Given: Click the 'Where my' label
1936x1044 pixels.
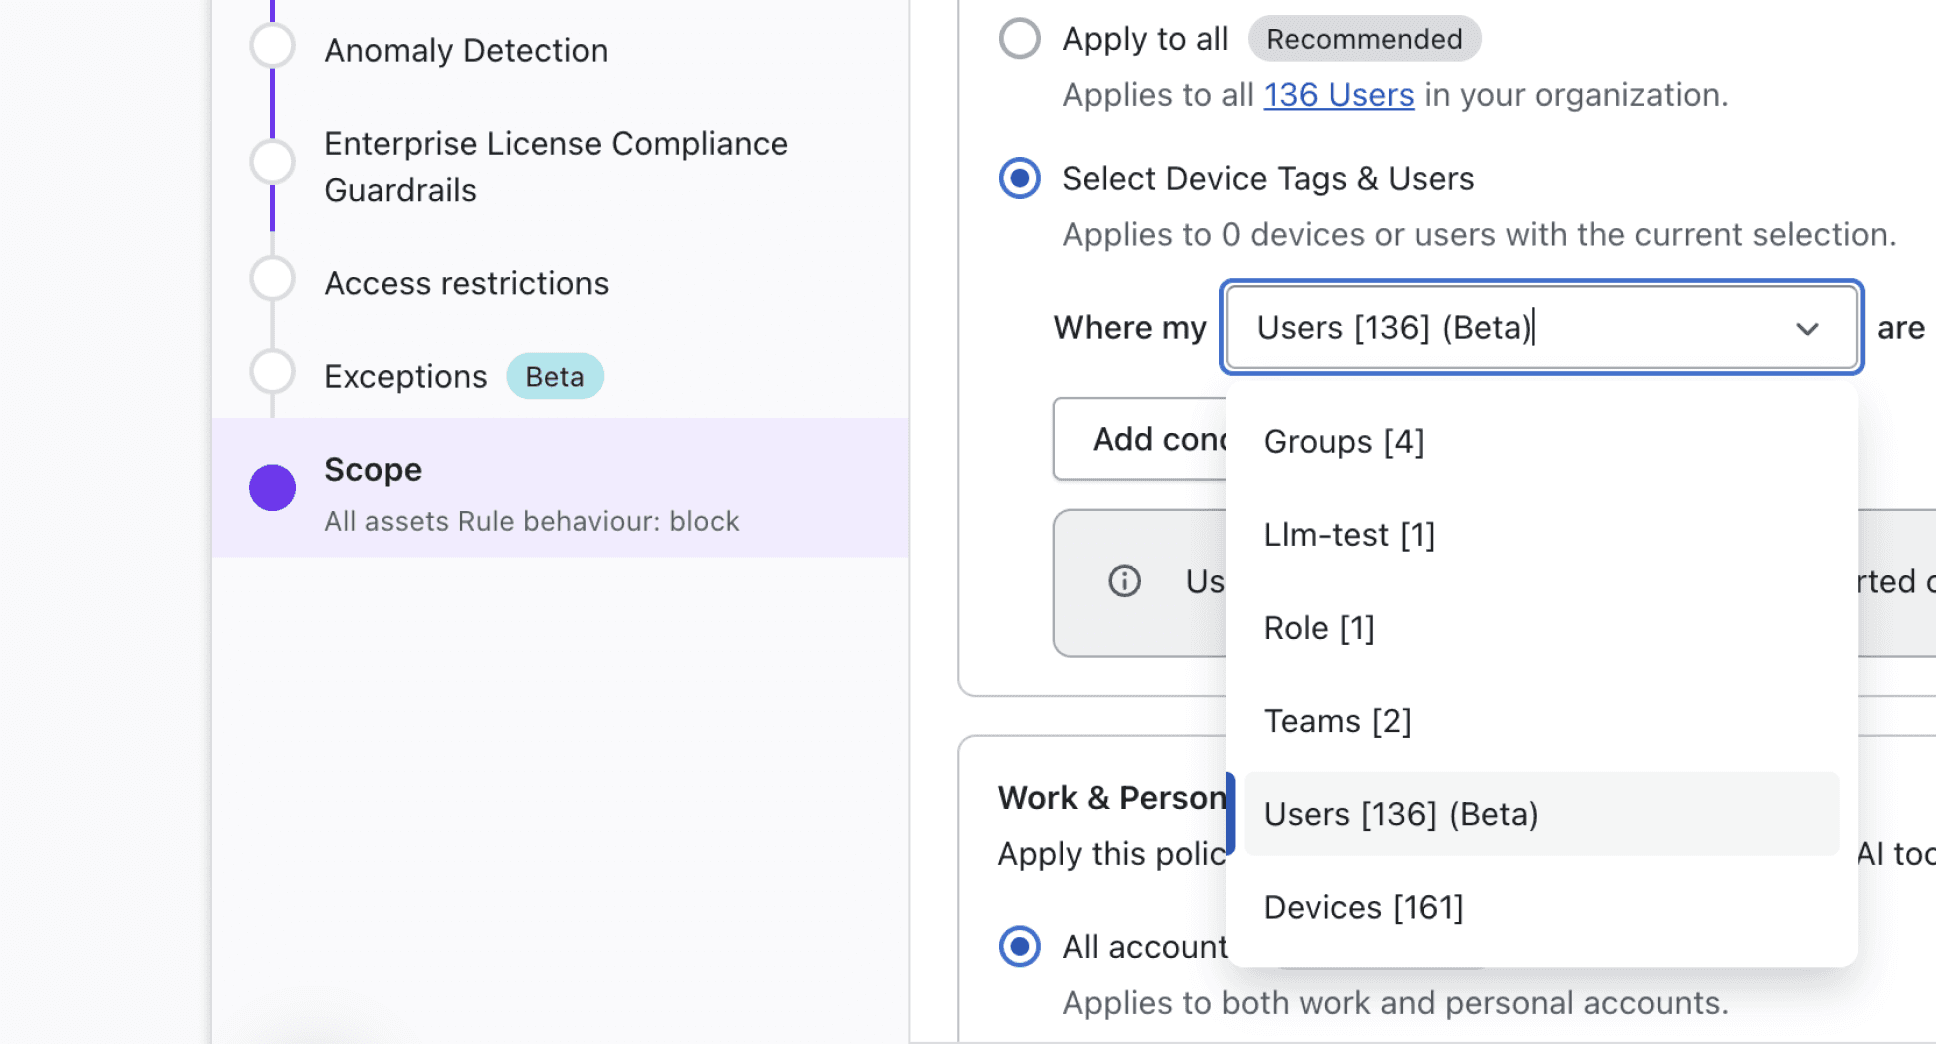Looking at the screenshot, I should coord(1130,328).
